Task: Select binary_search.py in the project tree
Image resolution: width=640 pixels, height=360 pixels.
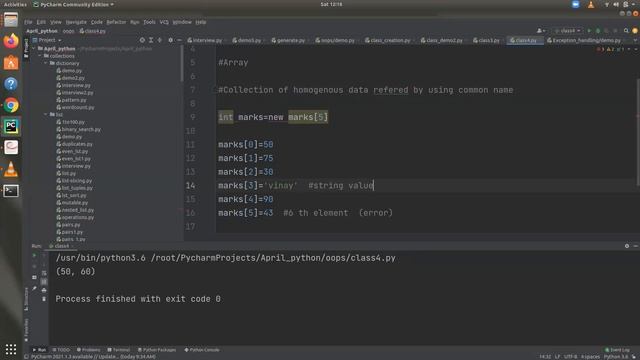Action: tap(81, 129)
